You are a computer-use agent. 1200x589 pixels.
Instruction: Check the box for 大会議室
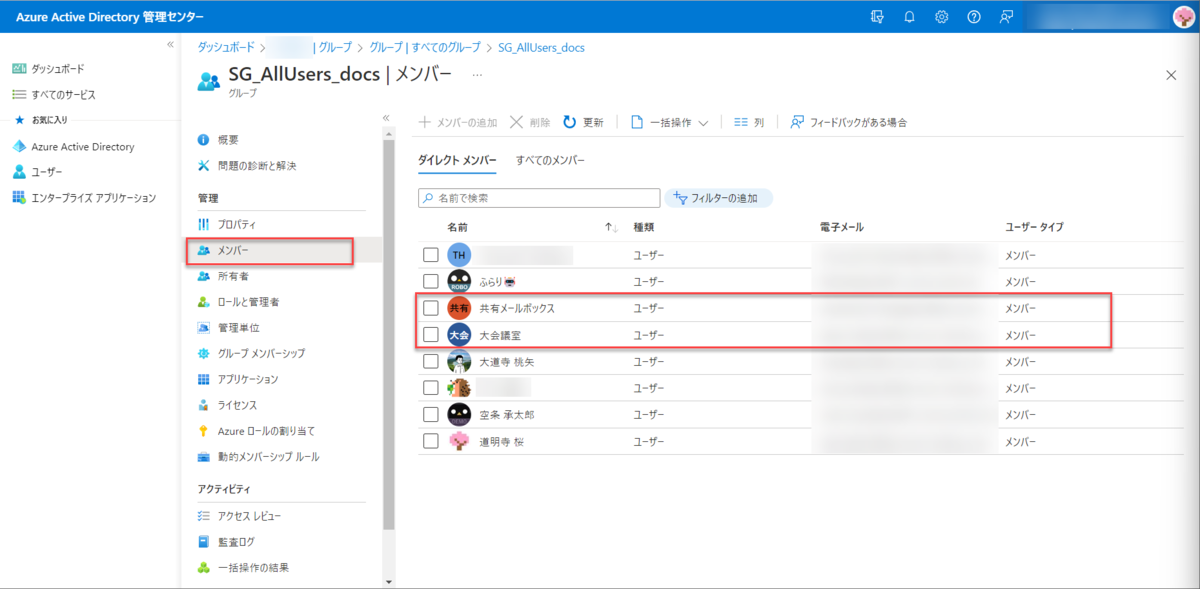pos(431,334)
